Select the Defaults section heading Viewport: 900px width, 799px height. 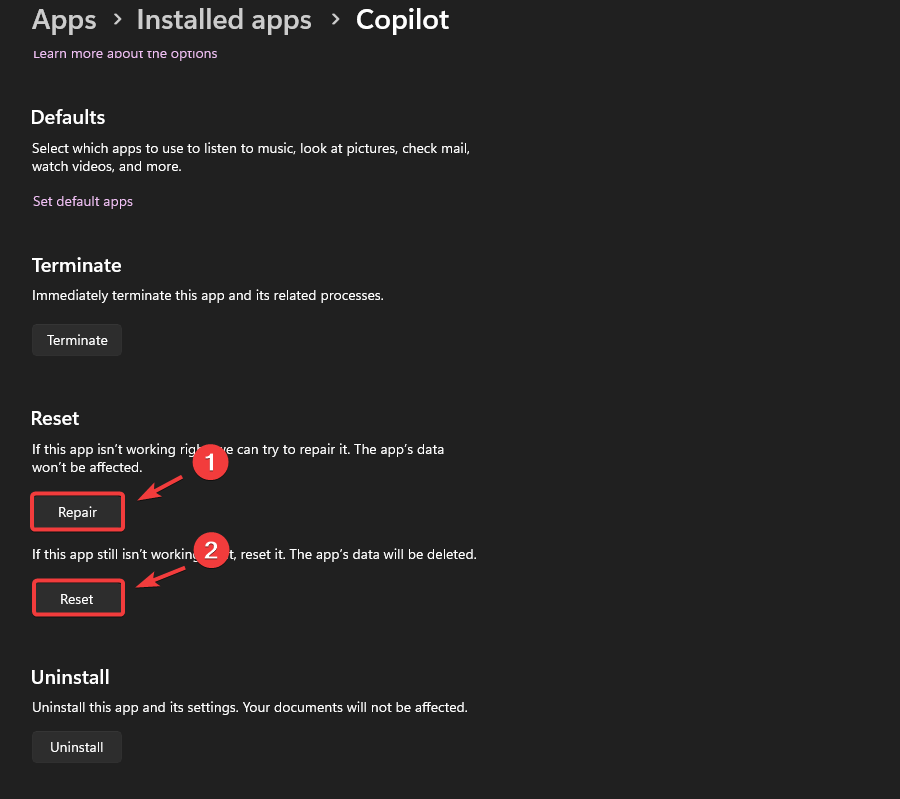pyautogui.click(x=68, y=117)
